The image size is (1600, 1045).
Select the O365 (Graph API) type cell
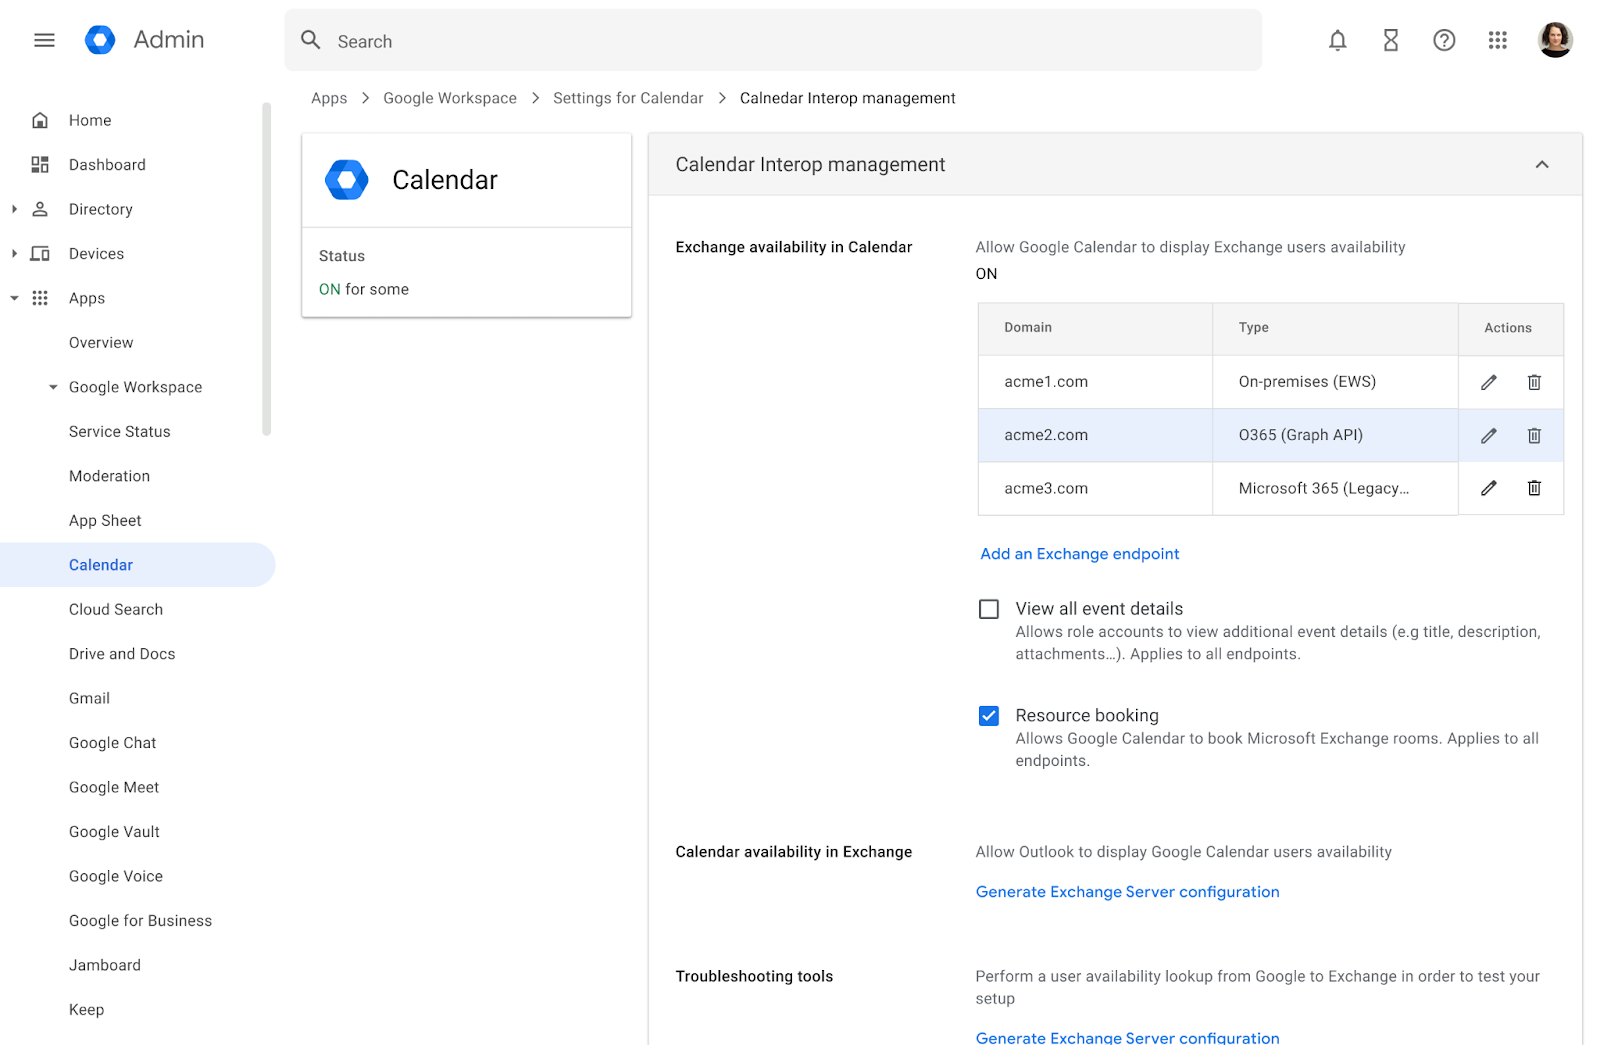click(x=1335, y=435)
